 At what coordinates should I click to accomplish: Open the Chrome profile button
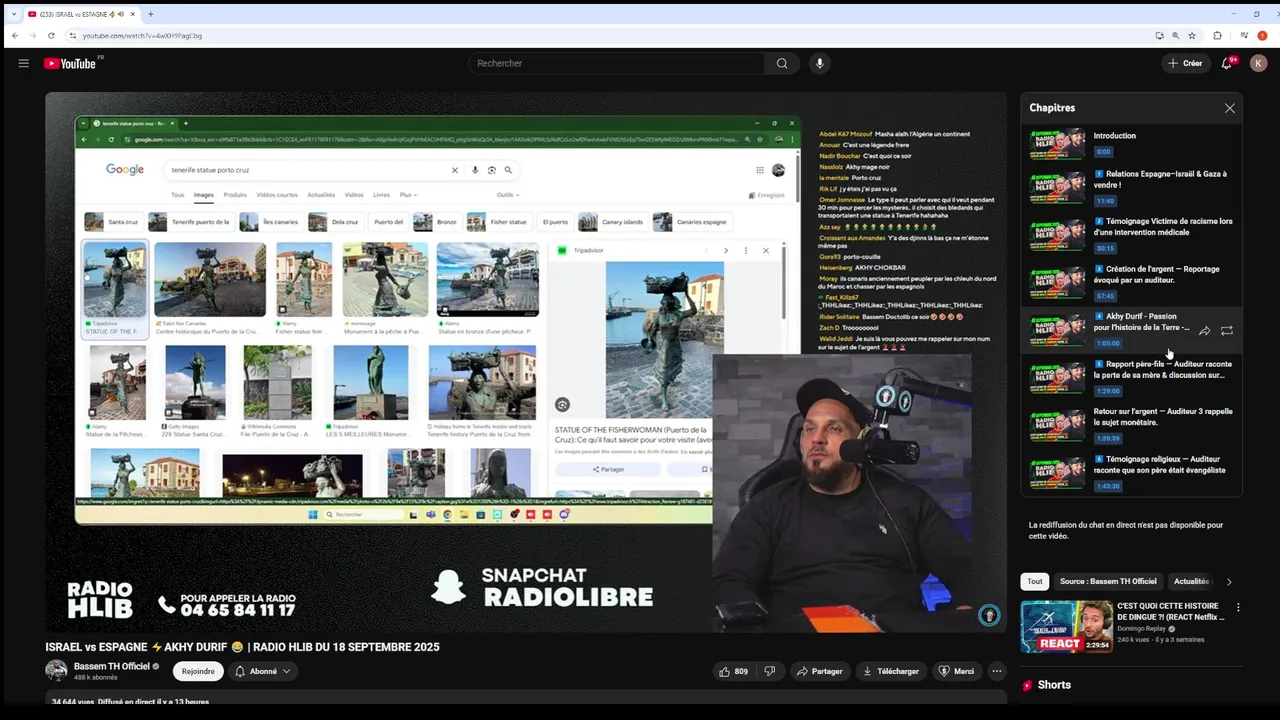pos(1263,35)
